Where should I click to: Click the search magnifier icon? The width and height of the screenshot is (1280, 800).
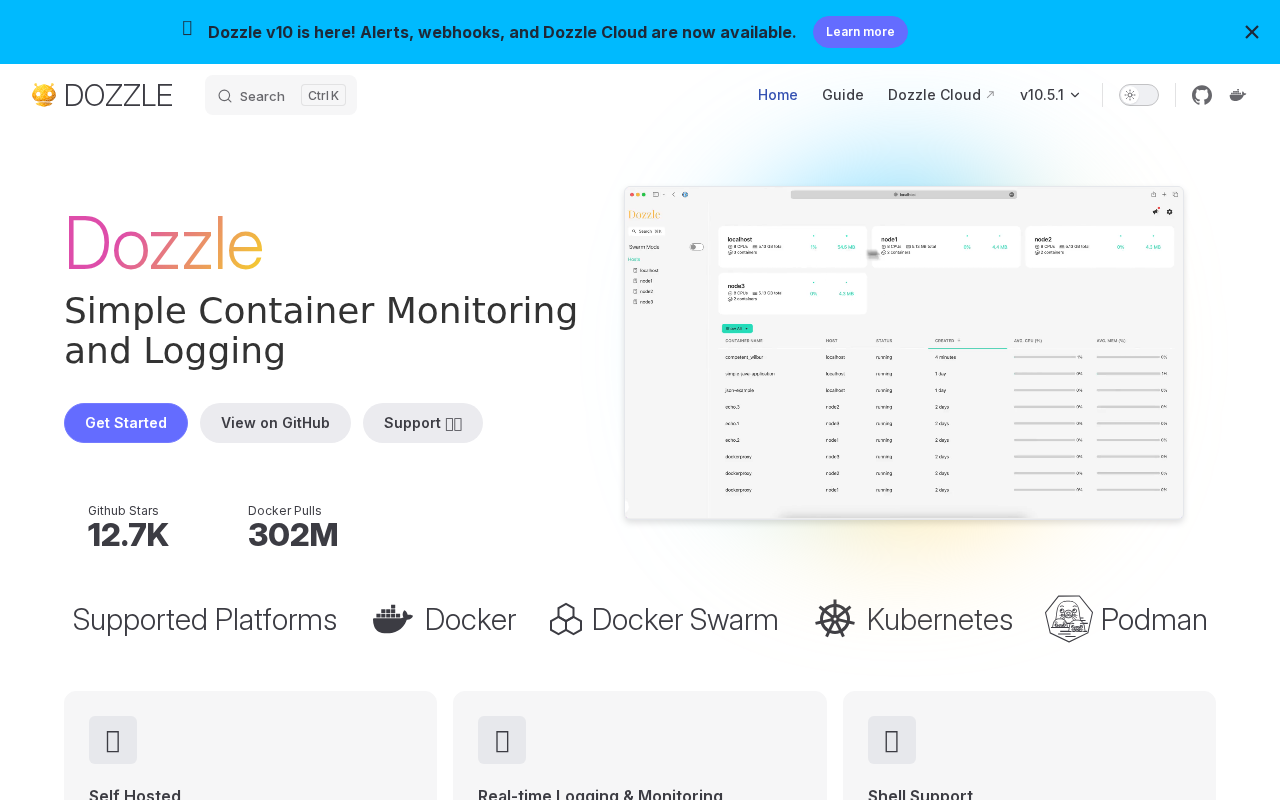pos(225,96)
